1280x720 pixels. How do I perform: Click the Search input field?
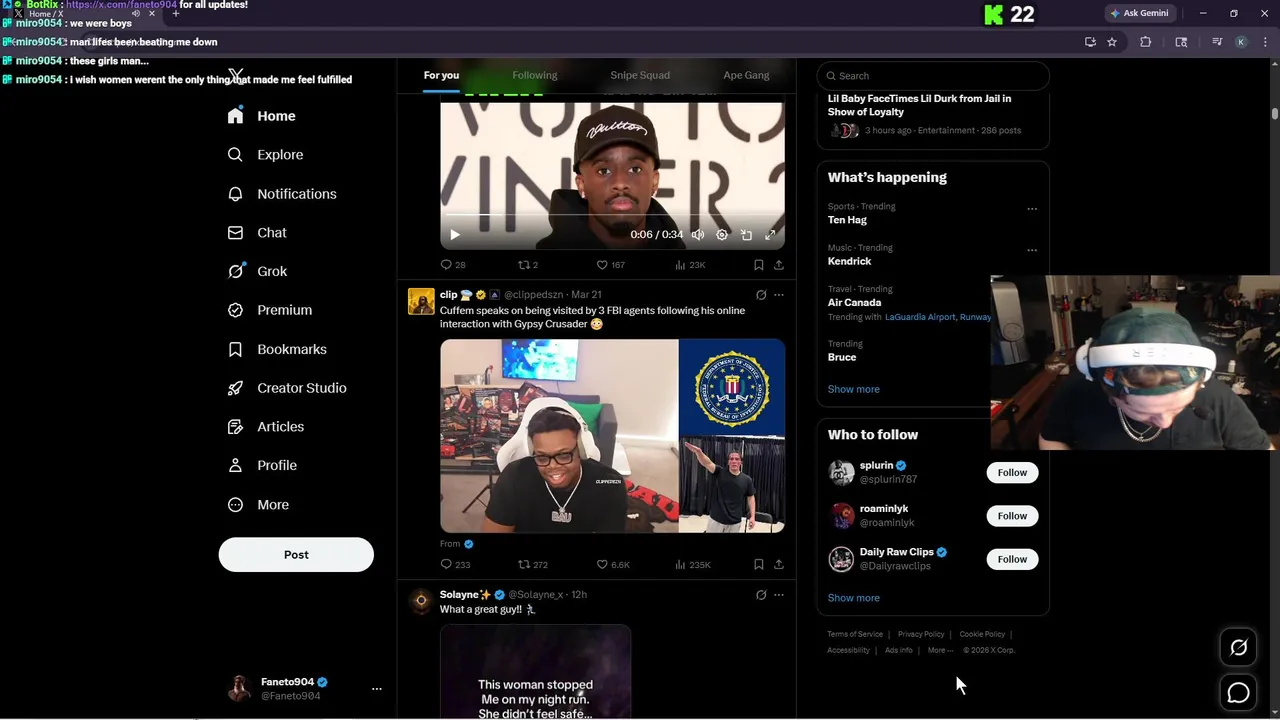point(933,76)
